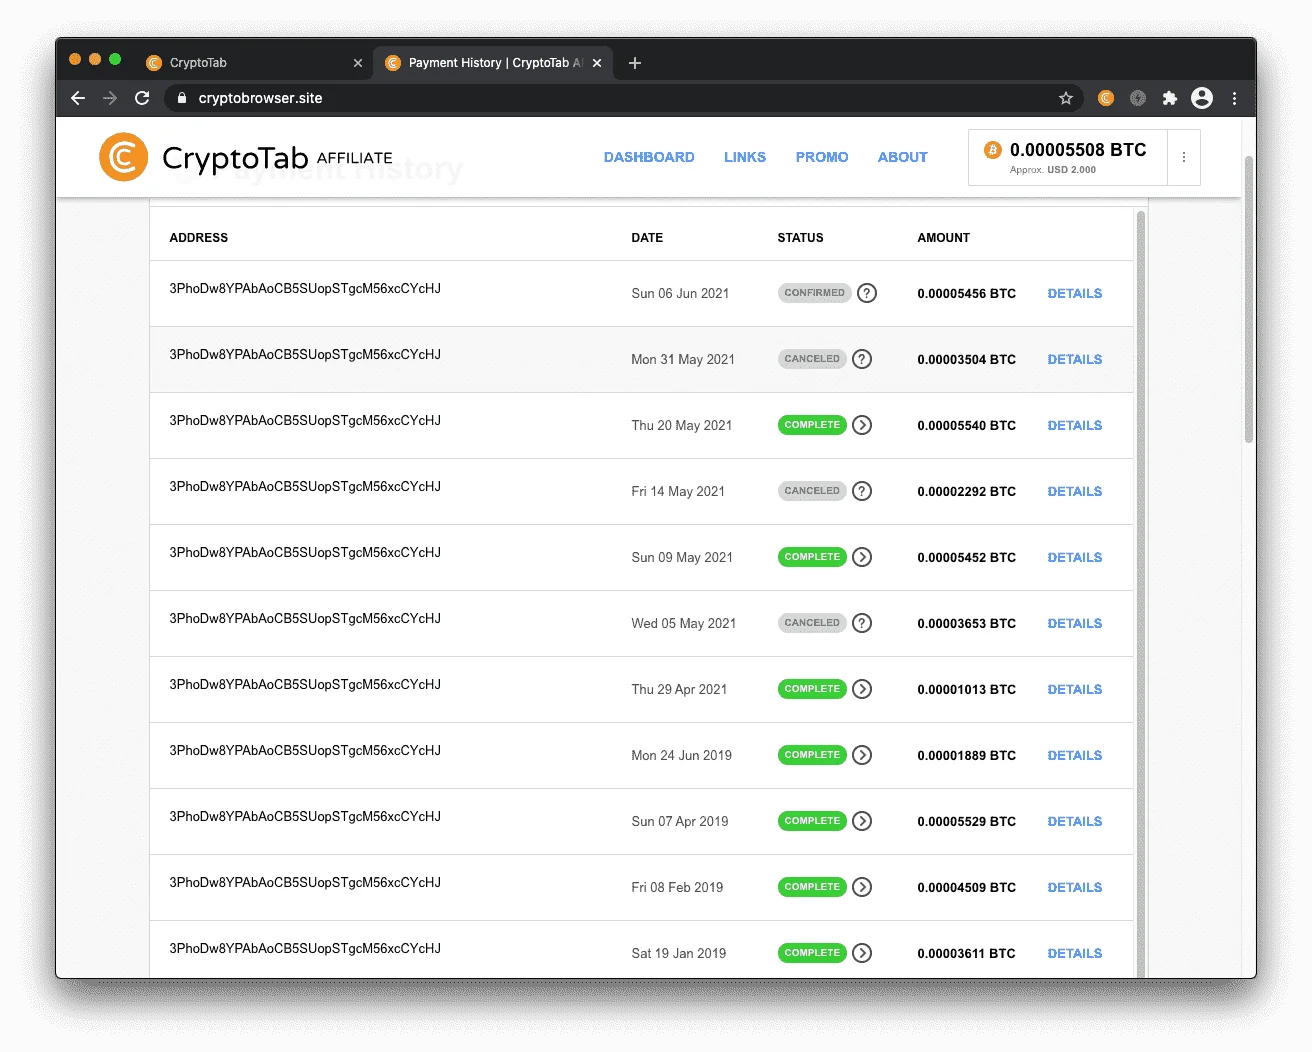This screenshot has height=1052, width=1312.
Task: Reload the page with refresh icon
Action: [142, 98]
